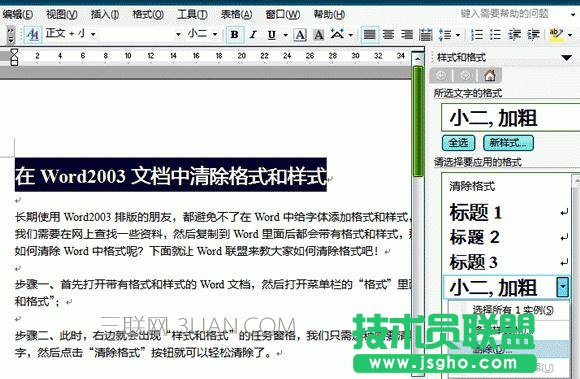Decrease paragraph indent
This screenshot has height=379, width=580.
[514, 35]
